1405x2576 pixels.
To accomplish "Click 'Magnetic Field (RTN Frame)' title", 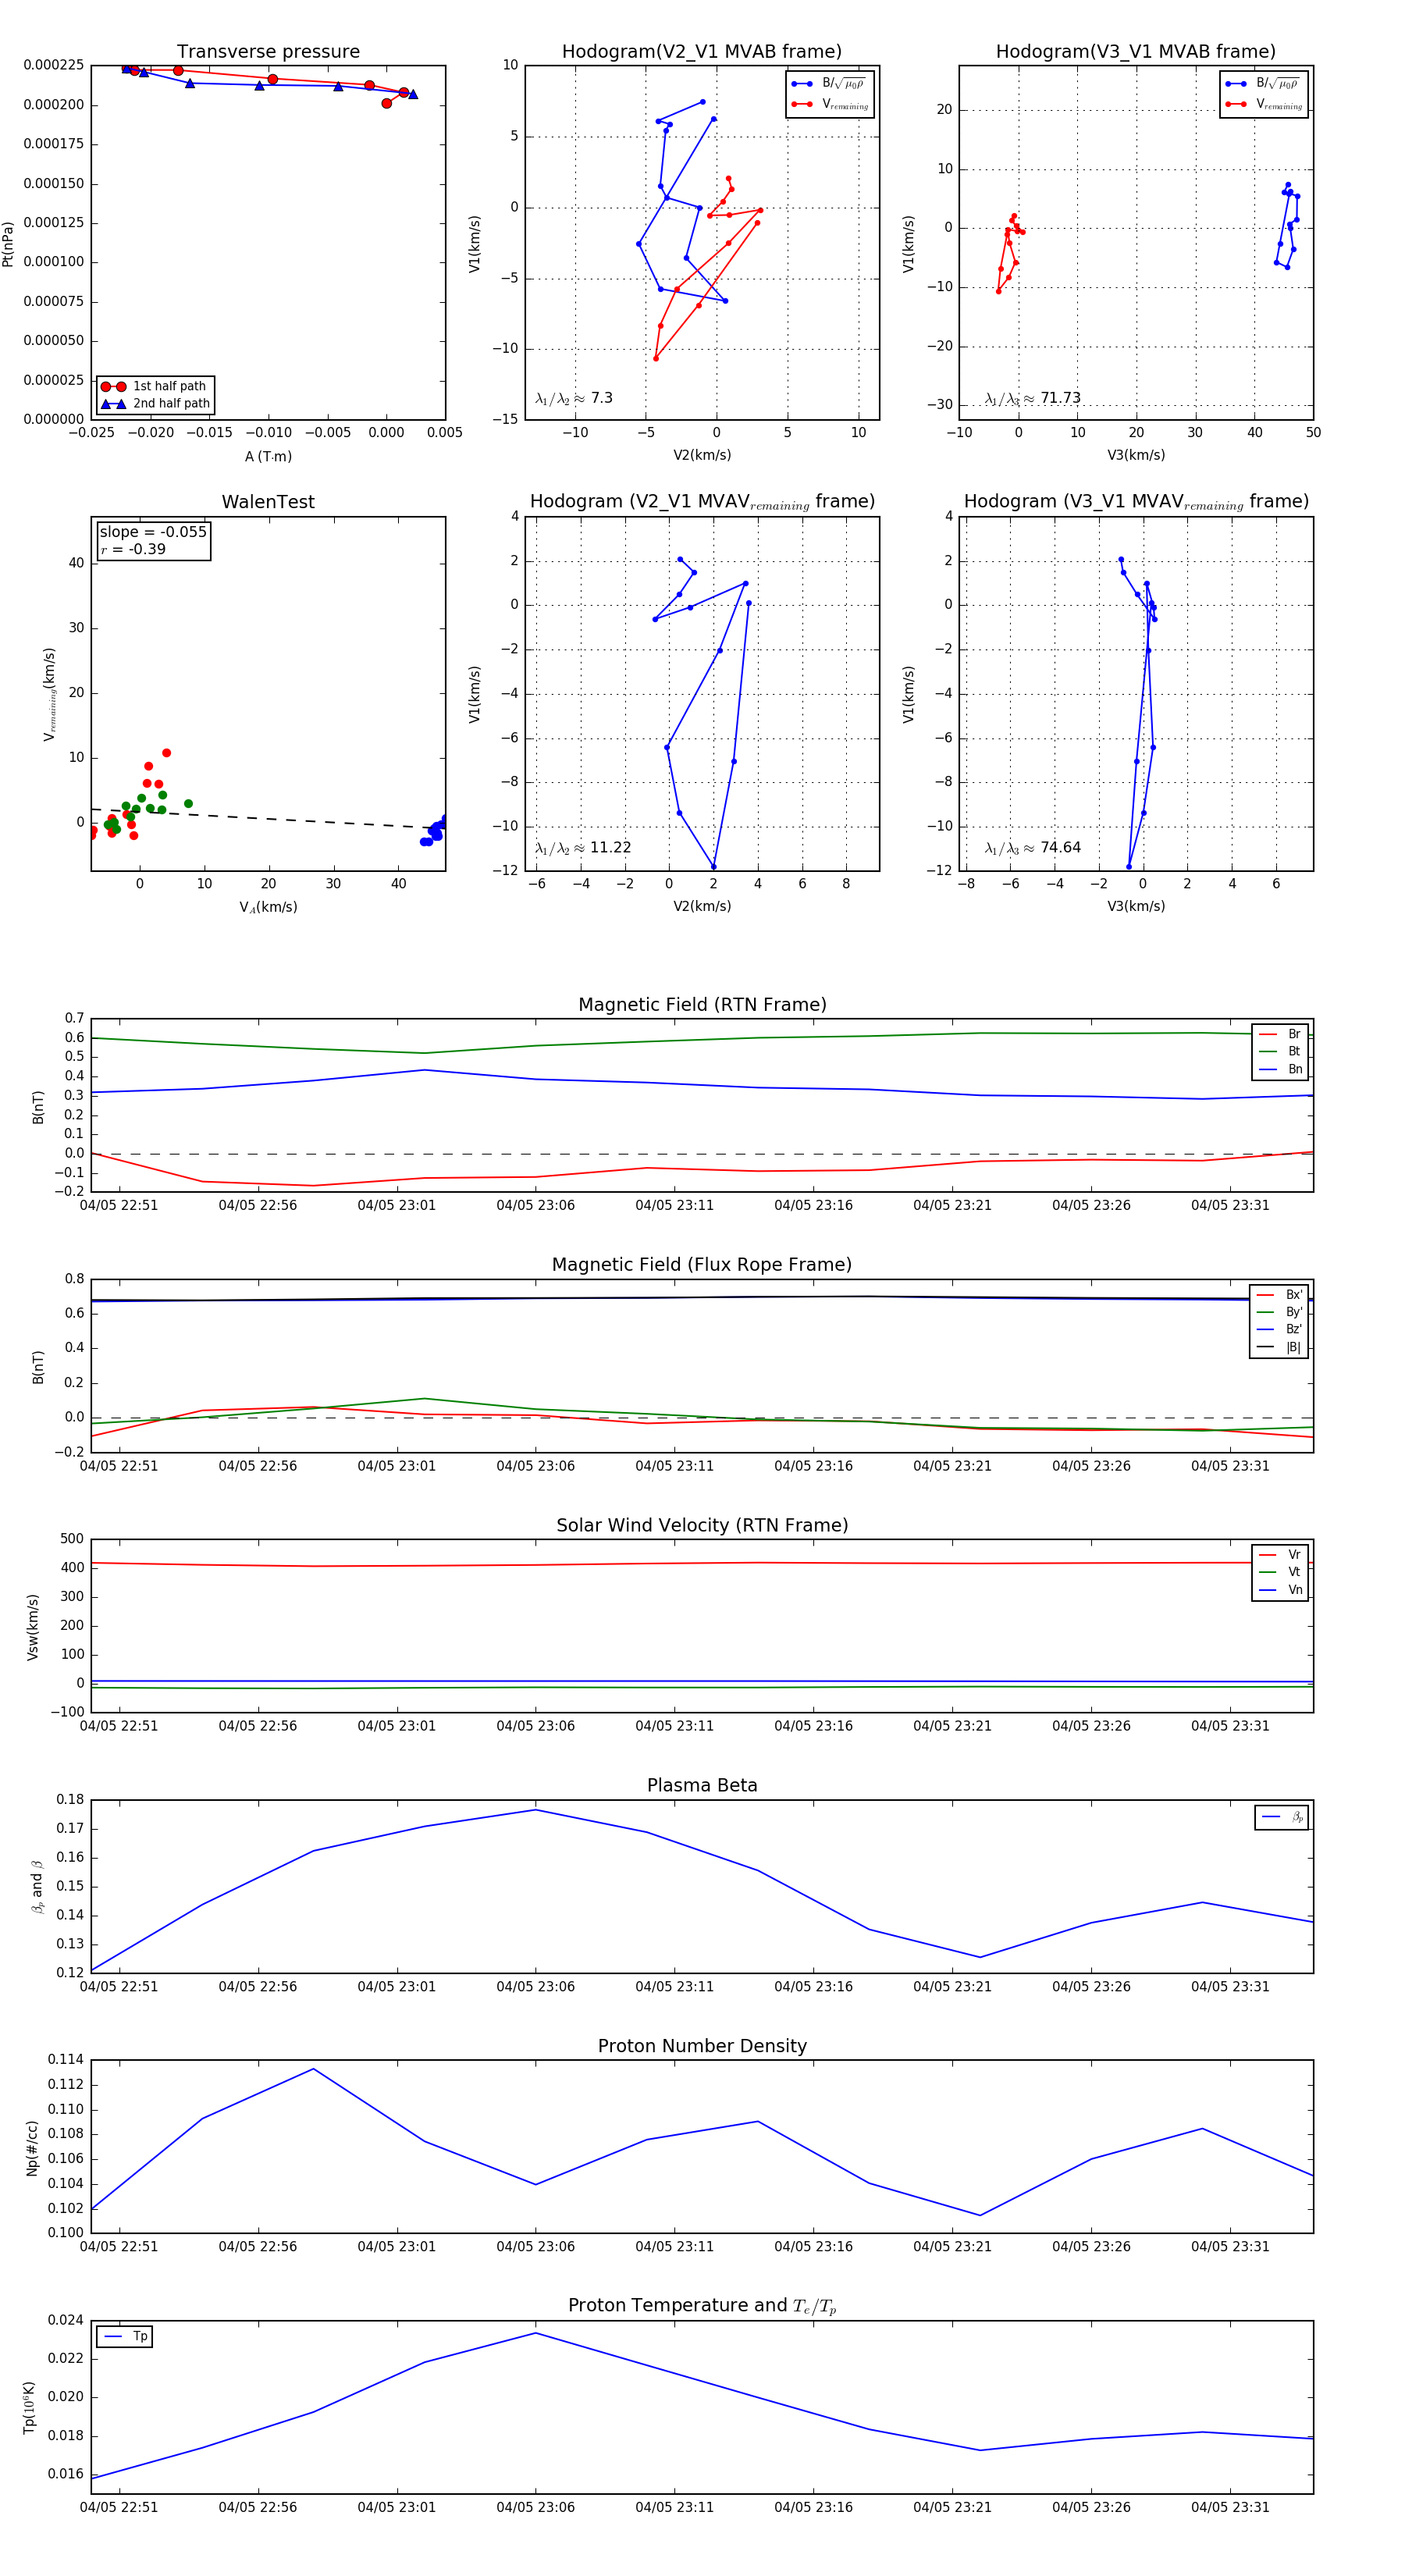I will pyautogui.click(x=702, y=1005).
